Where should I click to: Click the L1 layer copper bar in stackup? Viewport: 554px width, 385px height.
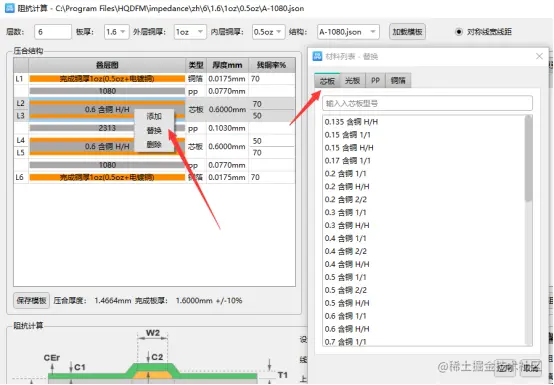click(x=107, y=79)
